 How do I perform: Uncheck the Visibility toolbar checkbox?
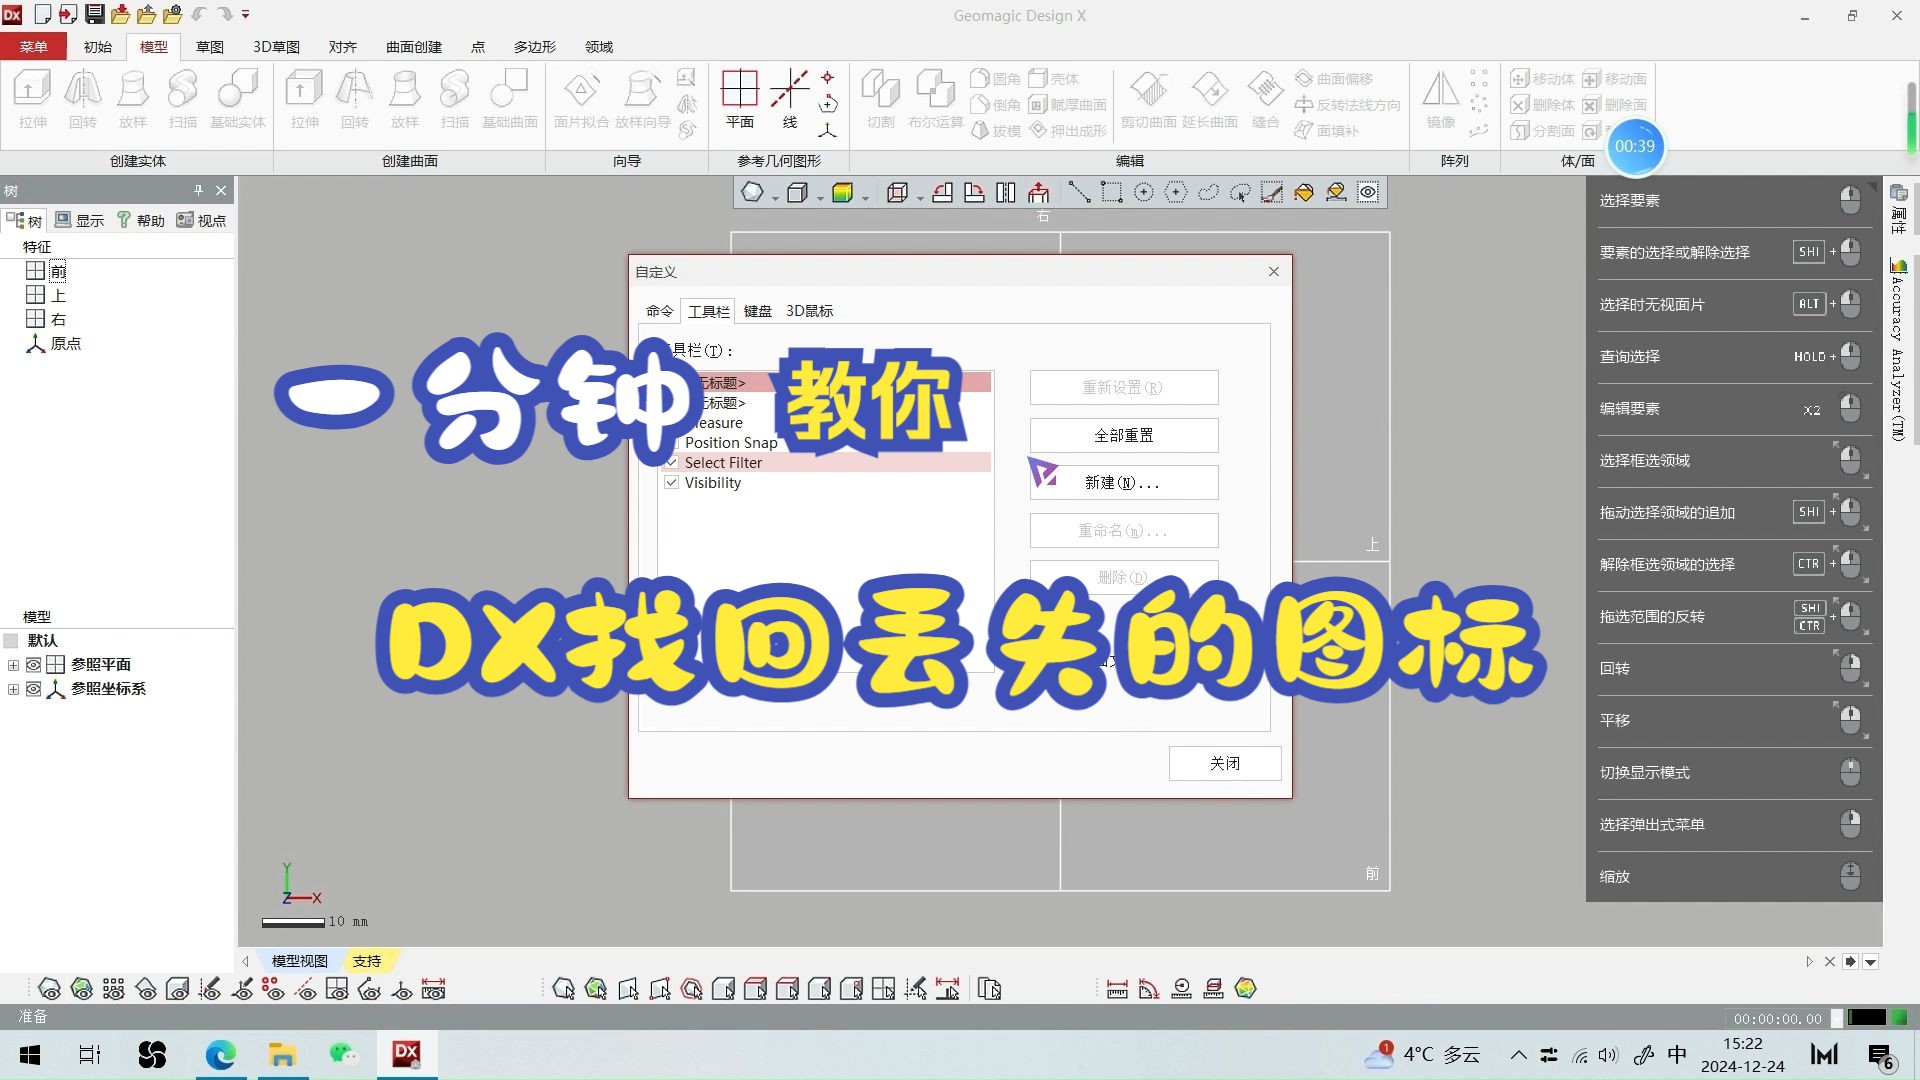pyautogui.click(x=671, y=482)
